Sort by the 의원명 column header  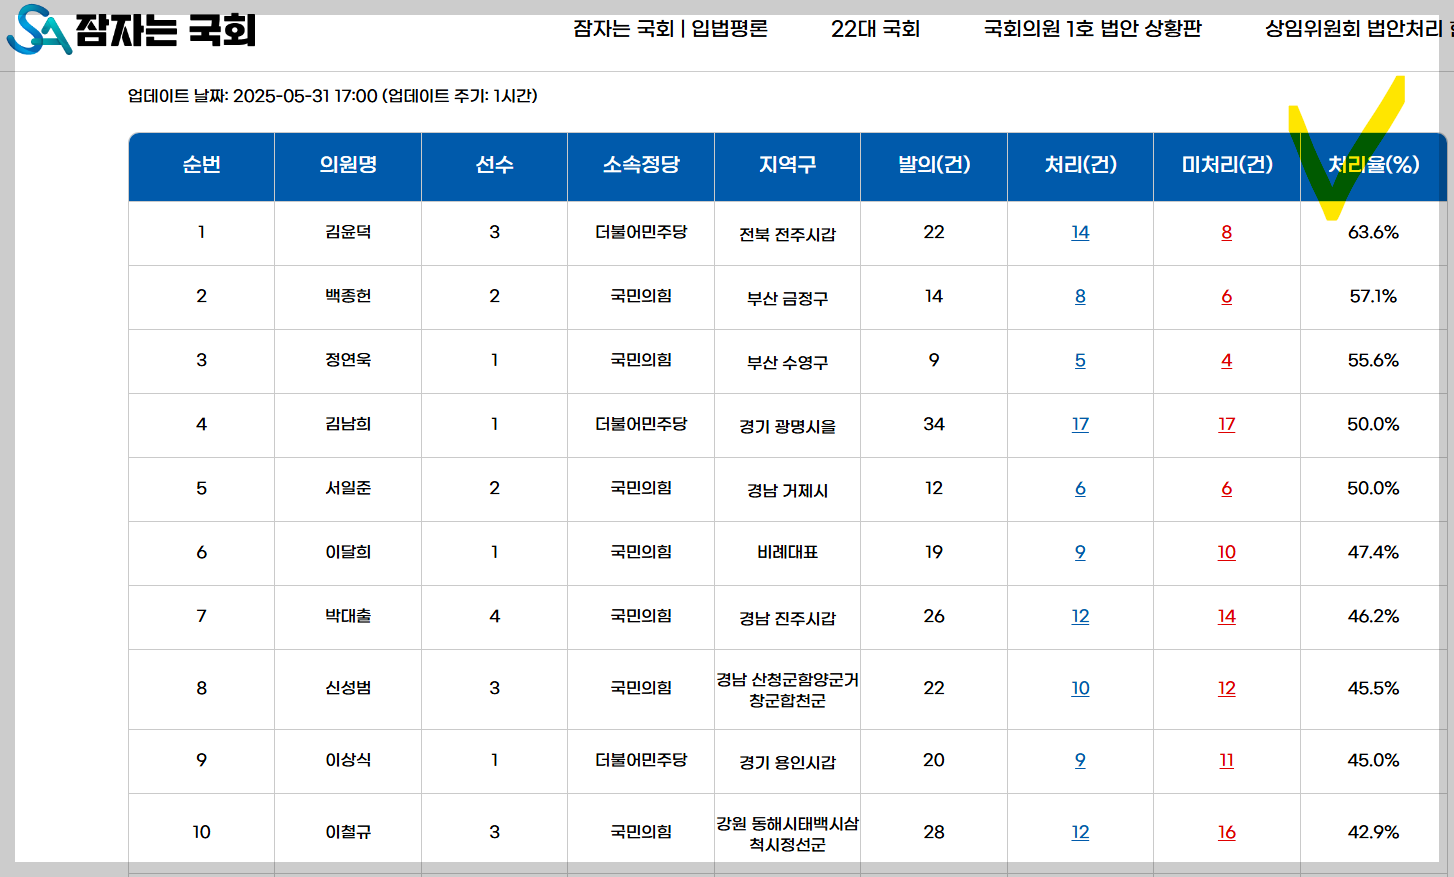(x=348, y=165)
